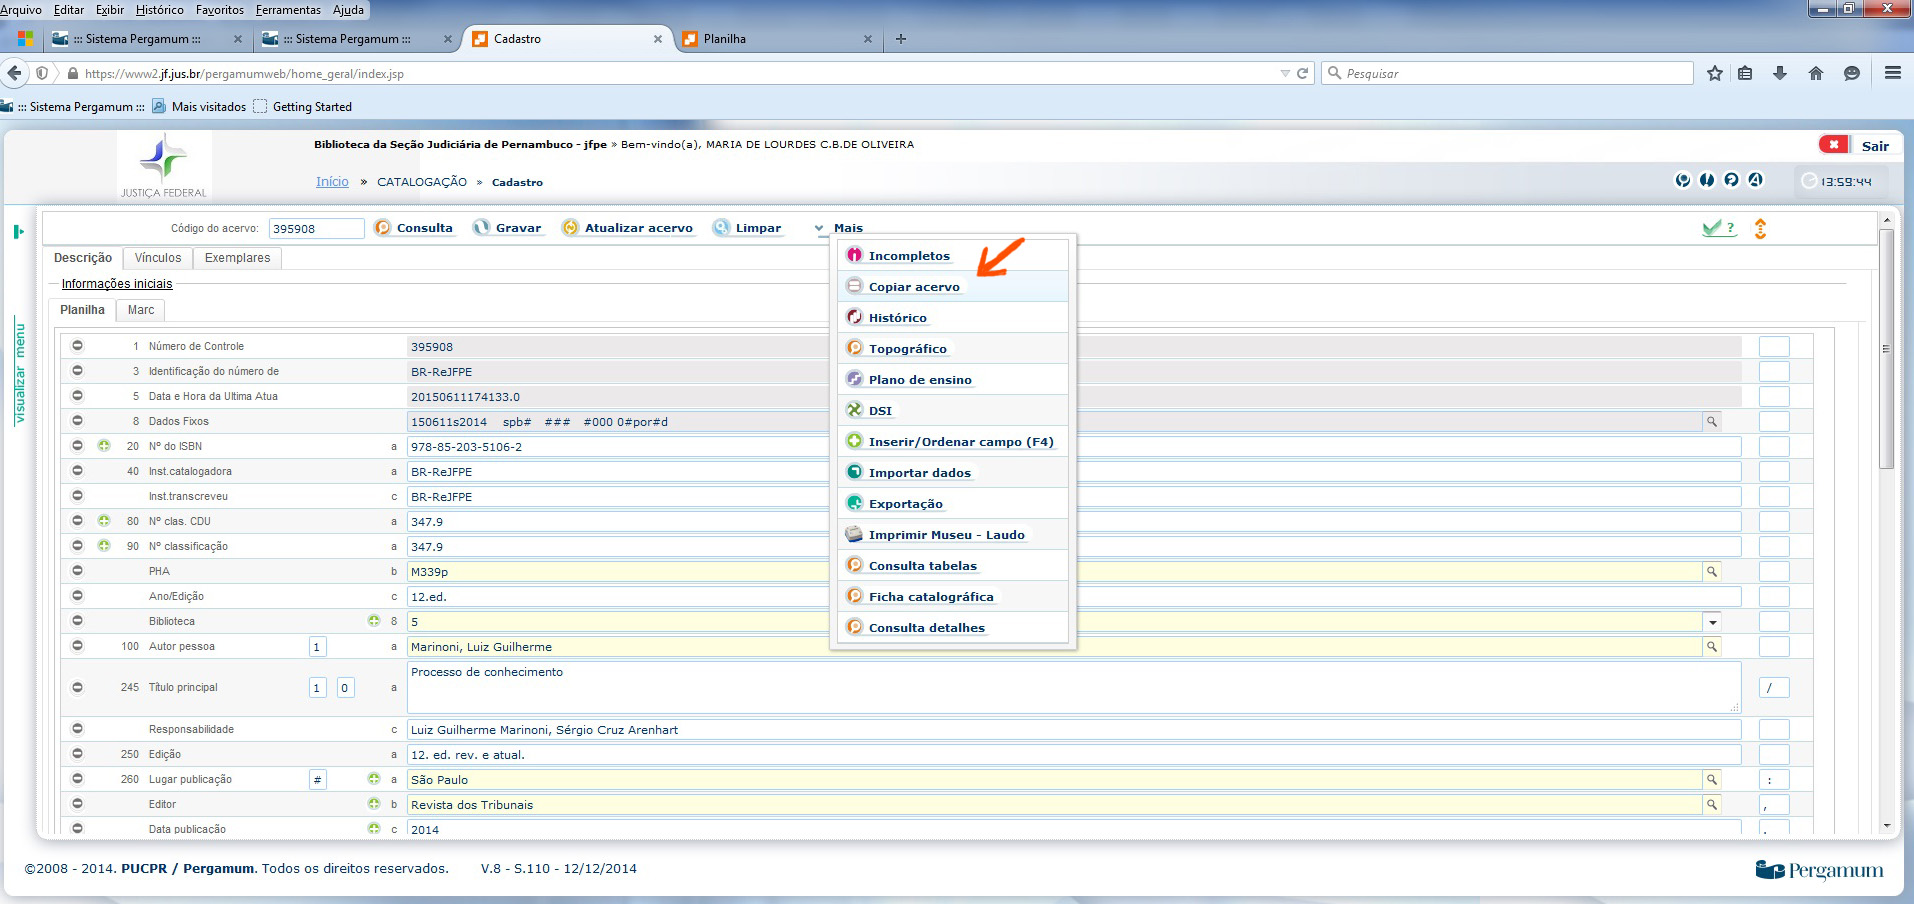1914x904 pixels.
Task: Click the Gravar save icon
Action: (482, 228)
